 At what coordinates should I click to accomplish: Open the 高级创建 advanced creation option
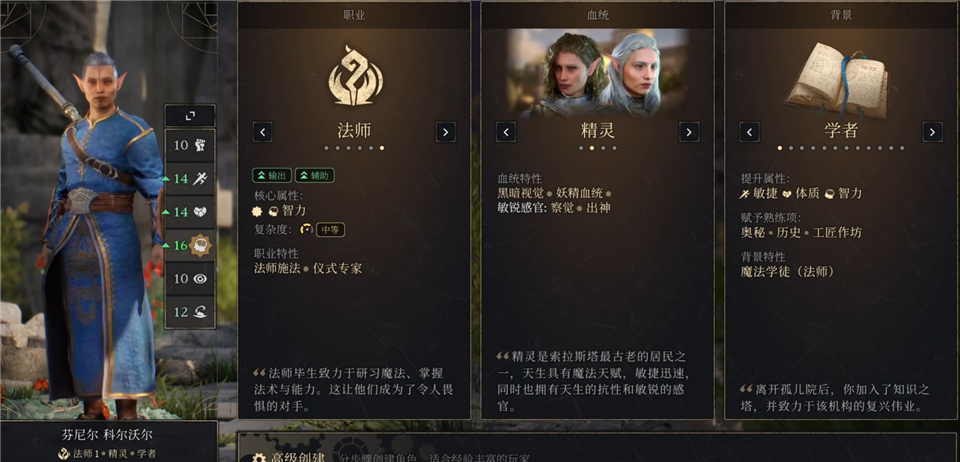(x=293, y=458)
